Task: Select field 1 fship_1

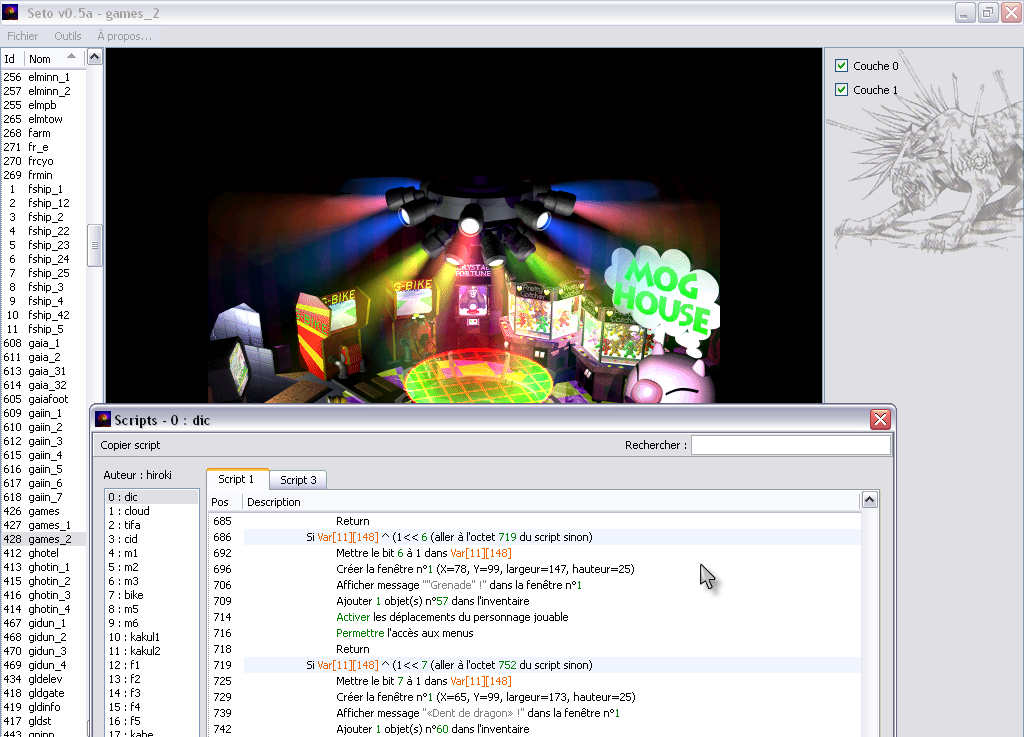Action: pos(43,189)
